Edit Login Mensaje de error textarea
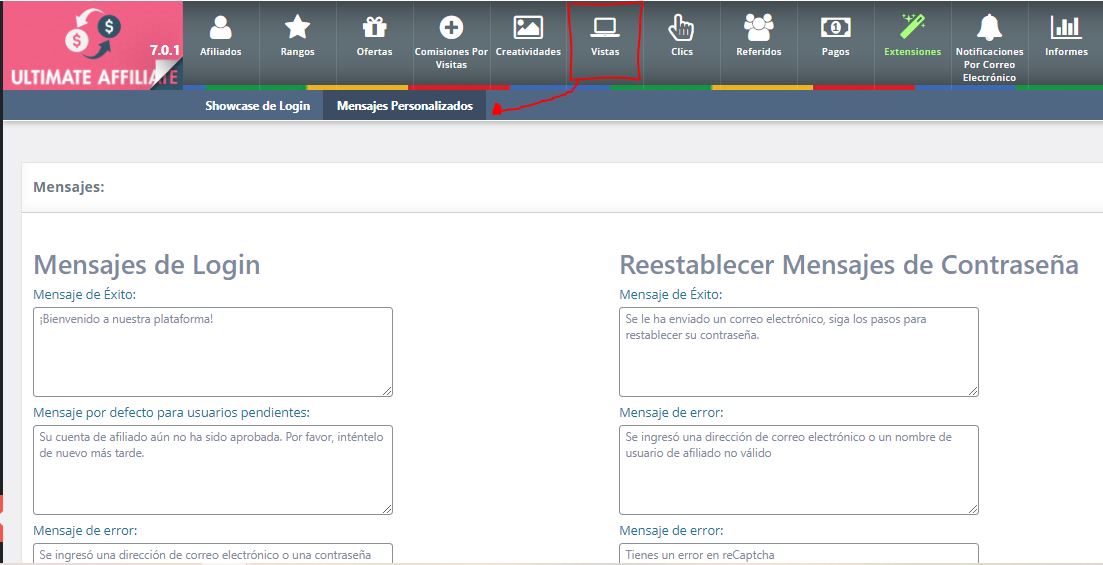Image resolution: width=1103 pixels, height=565 pixels. pyautogui.click(x=212, y=554)
